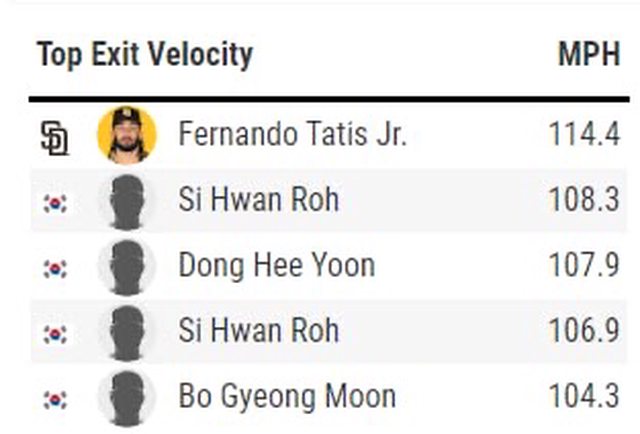The width and height of the screenshot is (640, 434).
Task: Select the 104.3 exit velocity value
Action: tap(584, 397)
